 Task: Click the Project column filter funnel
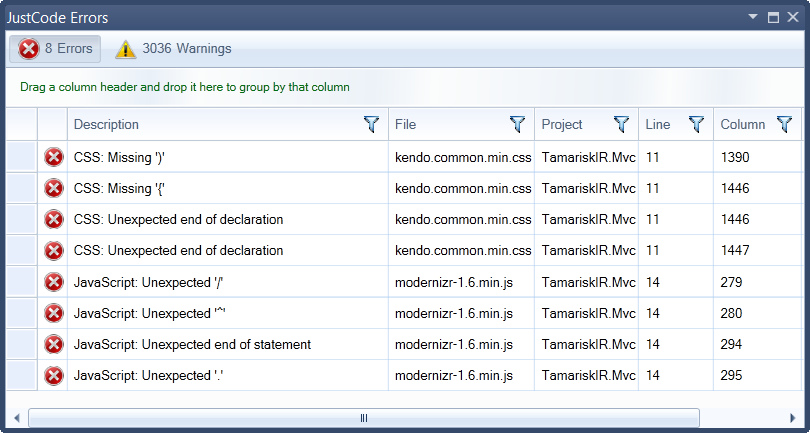click(621, 124)
